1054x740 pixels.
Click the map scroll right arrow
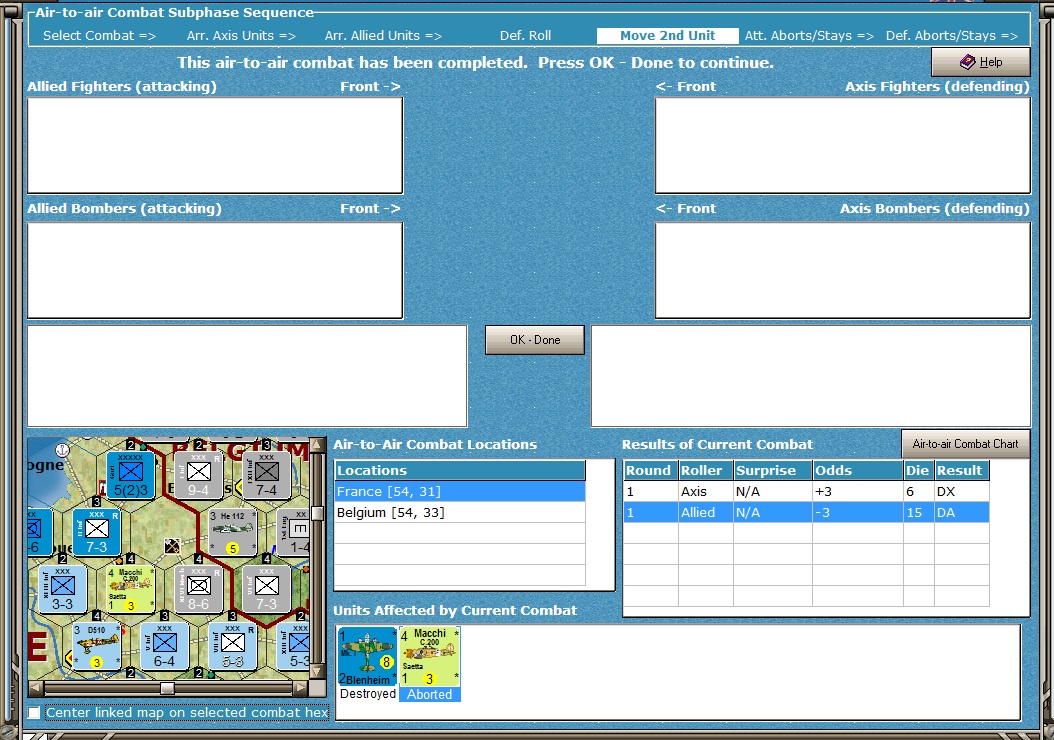[300, 688]
